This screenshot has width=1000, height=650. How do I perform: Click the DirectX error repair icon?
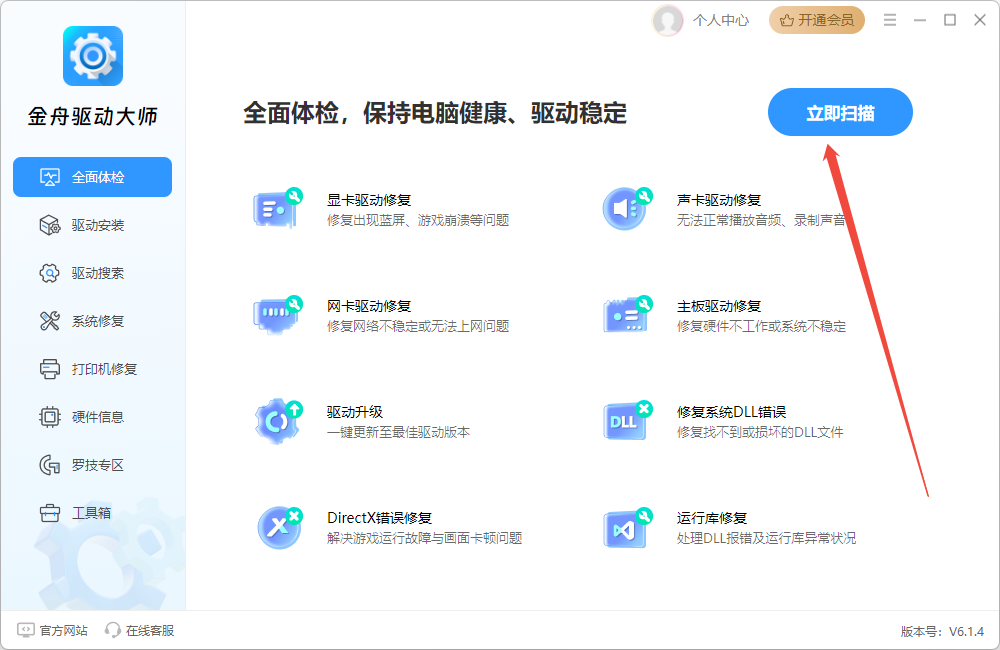pyautogui.click(x=276, y=527)
